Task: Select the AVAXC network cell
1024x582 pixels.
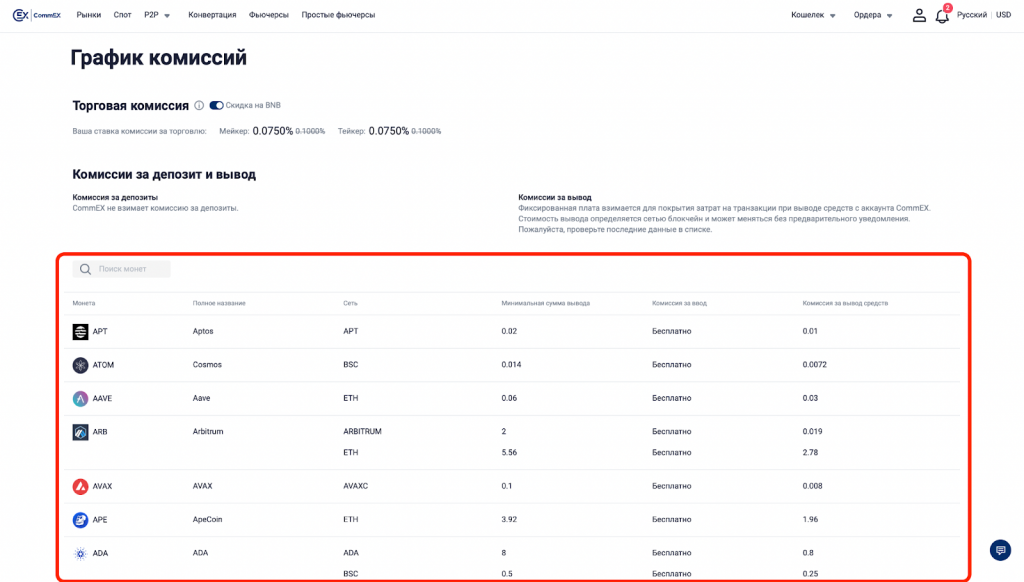Action: (x=355, y=486)
